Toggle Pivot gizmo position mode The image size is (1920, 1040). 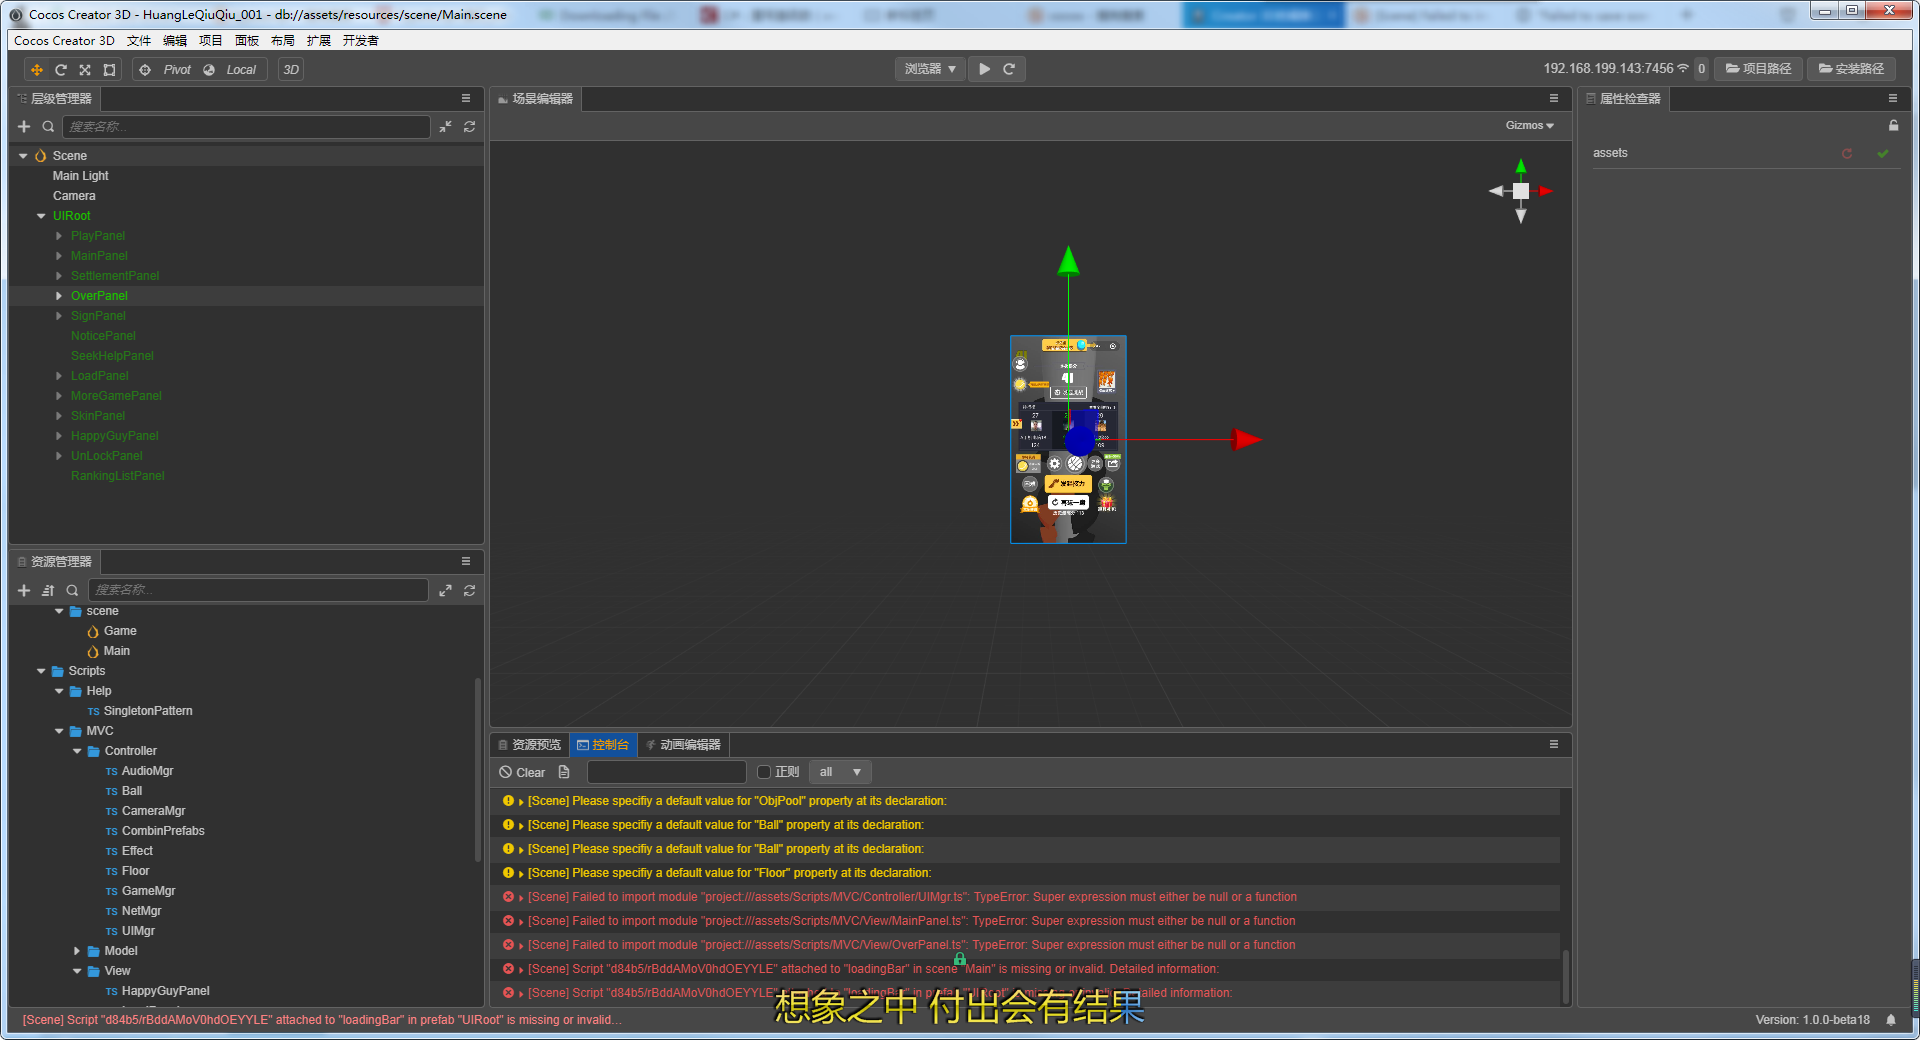pos(165,70)
